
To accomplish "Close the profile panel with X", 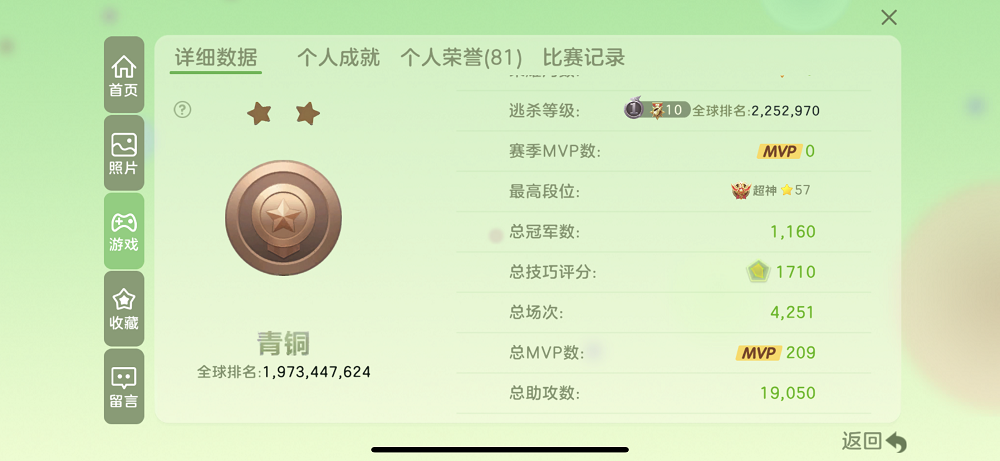I will [x=889, y=17].
